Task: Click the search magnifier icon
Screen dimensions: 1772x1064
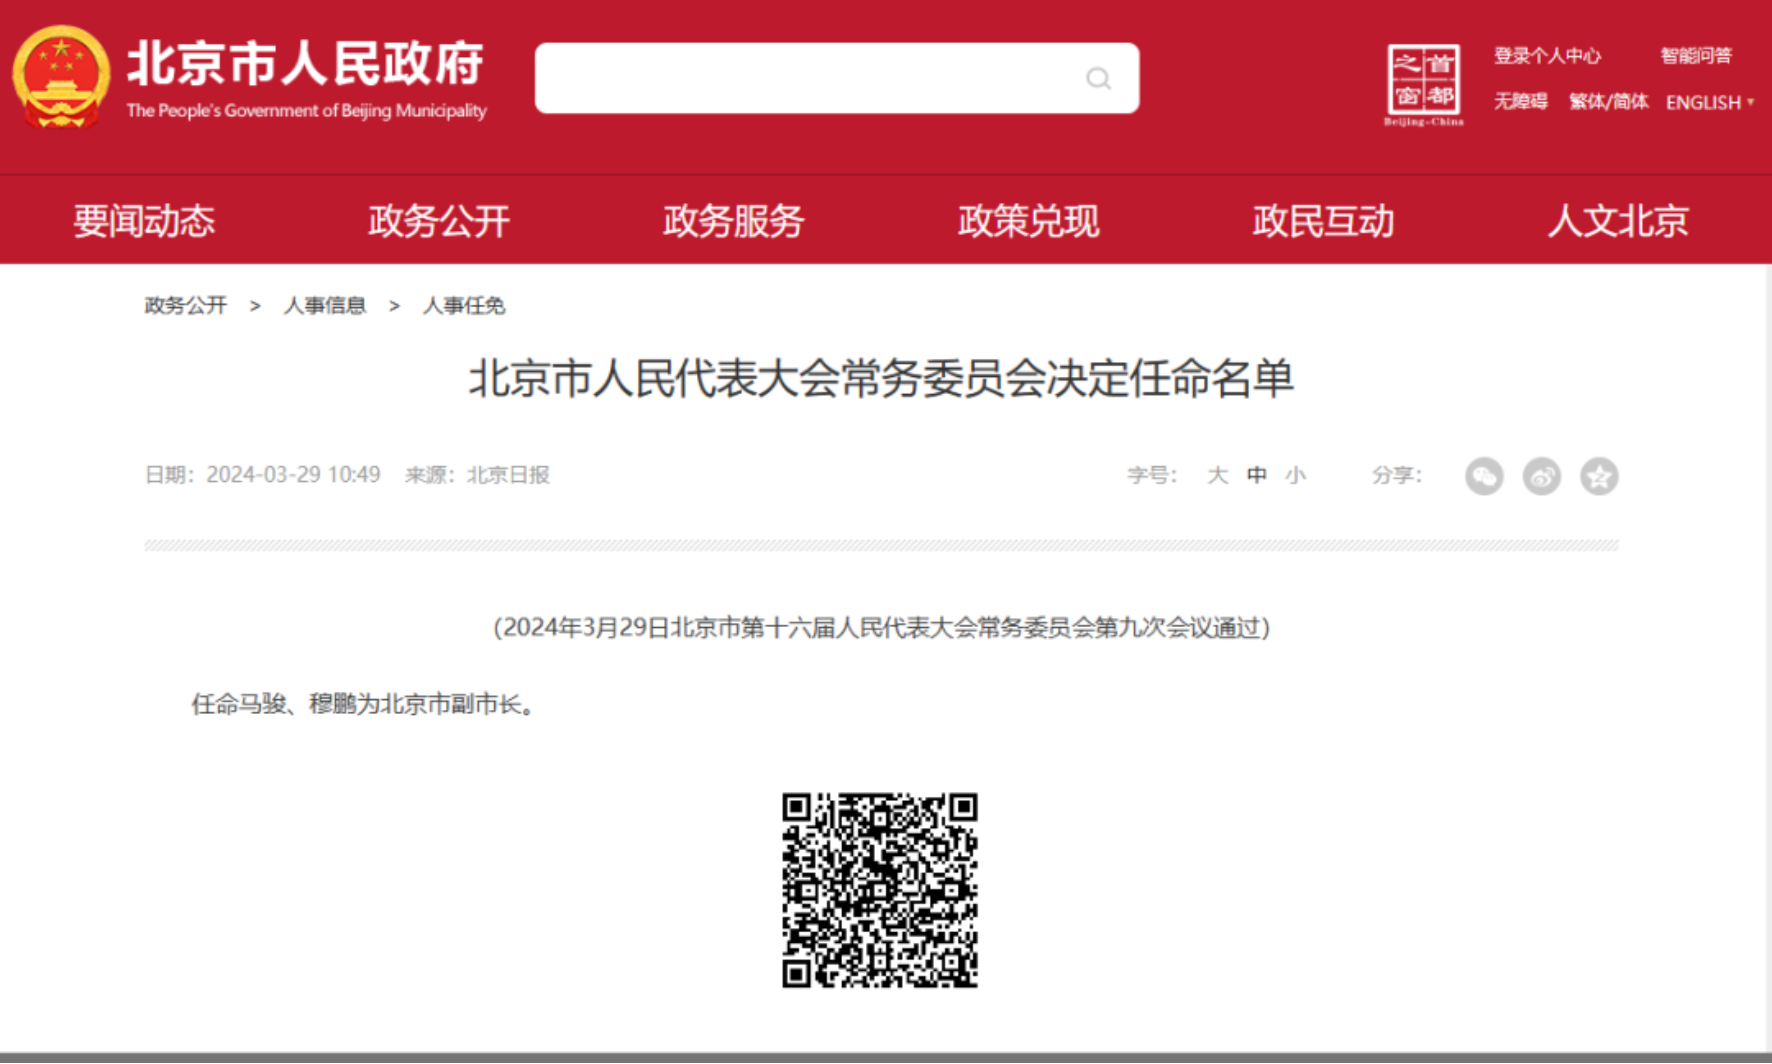Action: click(x=1098, y=78)
